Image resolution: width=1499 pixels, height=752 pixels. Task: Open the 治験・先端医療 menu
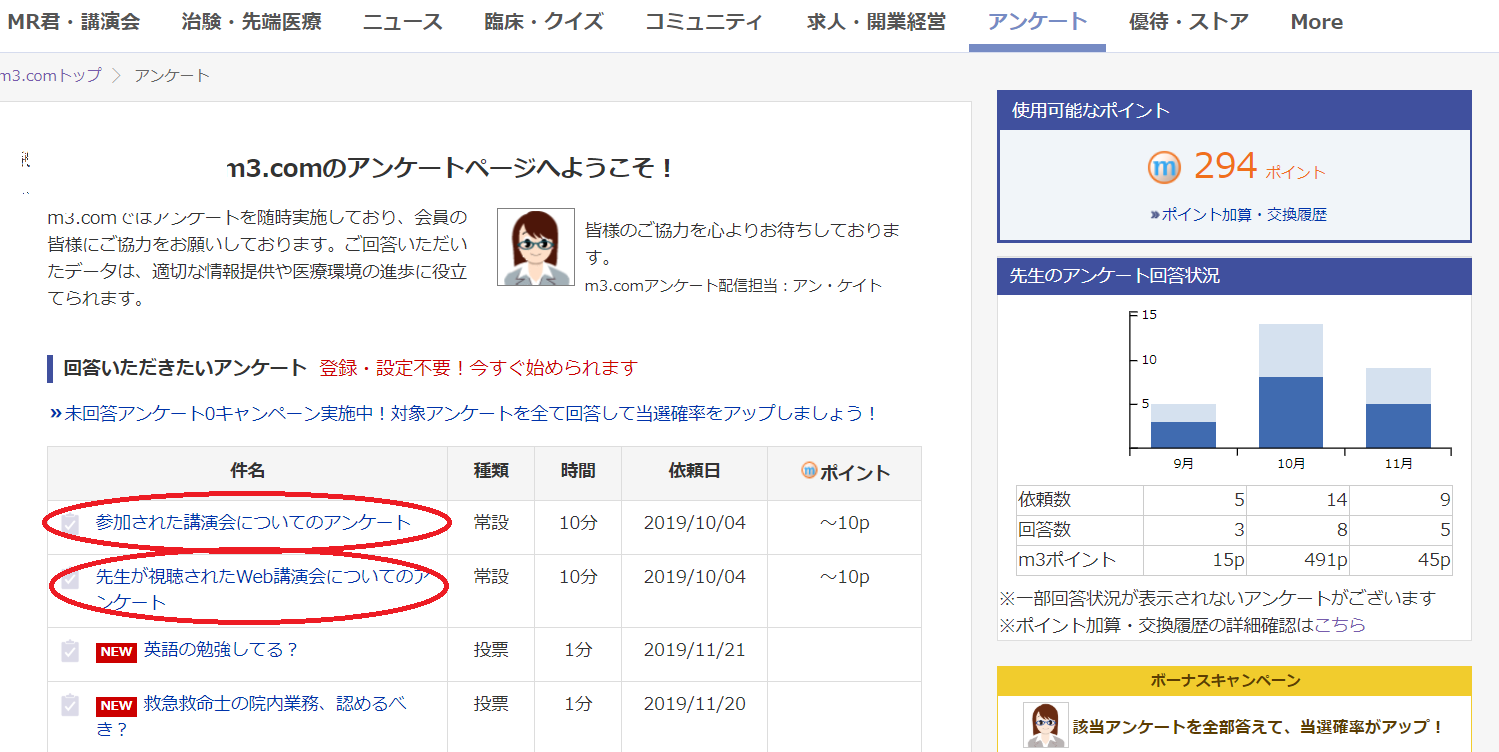click(x=252, y=22)
